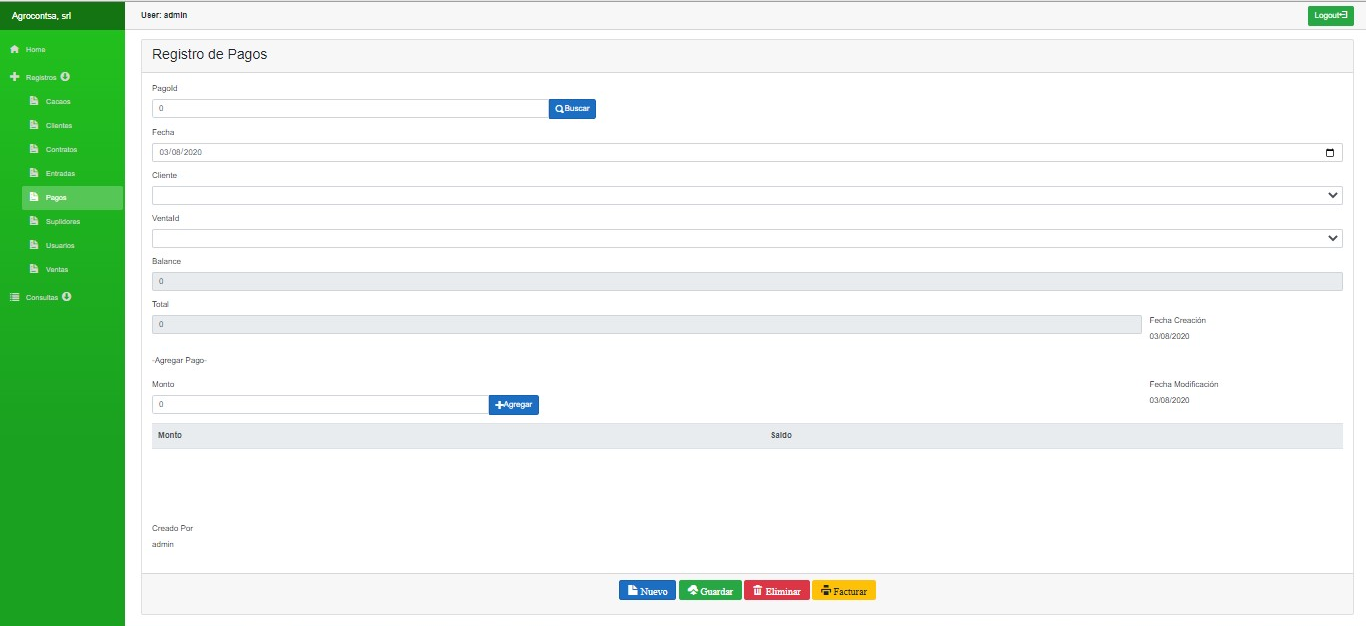Click the document icon next to Contratos
The width and height of the screenshot is (1366, 626).
[34, 149]
